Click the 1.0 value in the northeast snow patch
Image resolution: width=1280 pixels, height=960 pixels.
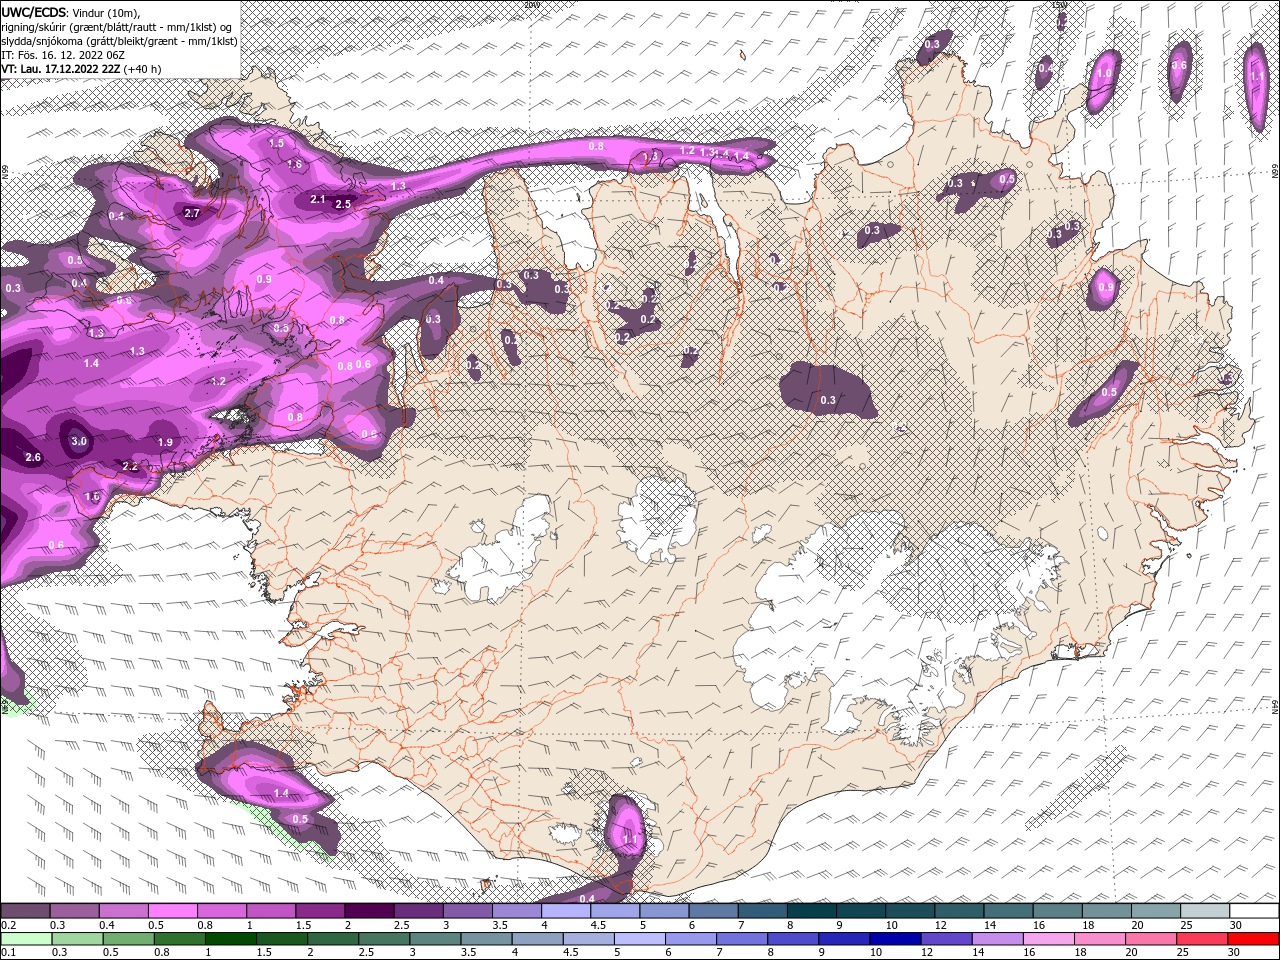click(1104, 73)
